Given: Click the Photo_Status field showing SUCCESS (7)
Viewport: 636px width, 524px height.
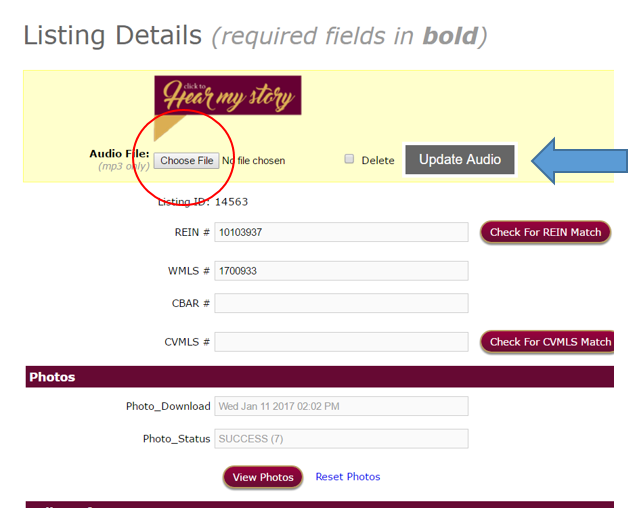Looking at the screenshot, I should [x=341, y=439].
